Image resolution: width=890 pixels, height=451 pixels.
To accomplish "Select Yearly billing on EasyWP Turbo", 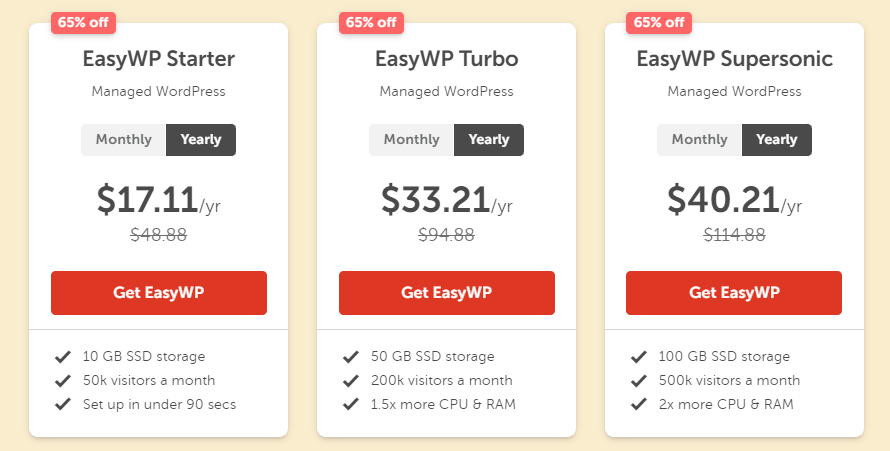I will tap(489, 140).
